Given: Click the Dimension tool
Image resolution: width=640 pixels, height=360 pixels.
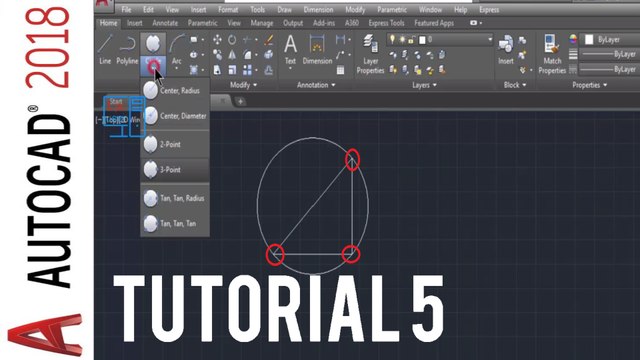Looking at the screenshot, I should [x=317, y=50].
